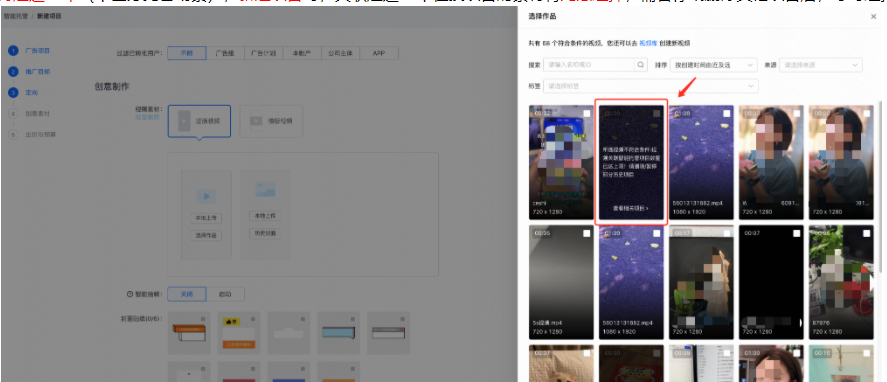Select the gray window-style cover sticker
The height and width of the screenshot is (382, 887).
pos(388,333)
